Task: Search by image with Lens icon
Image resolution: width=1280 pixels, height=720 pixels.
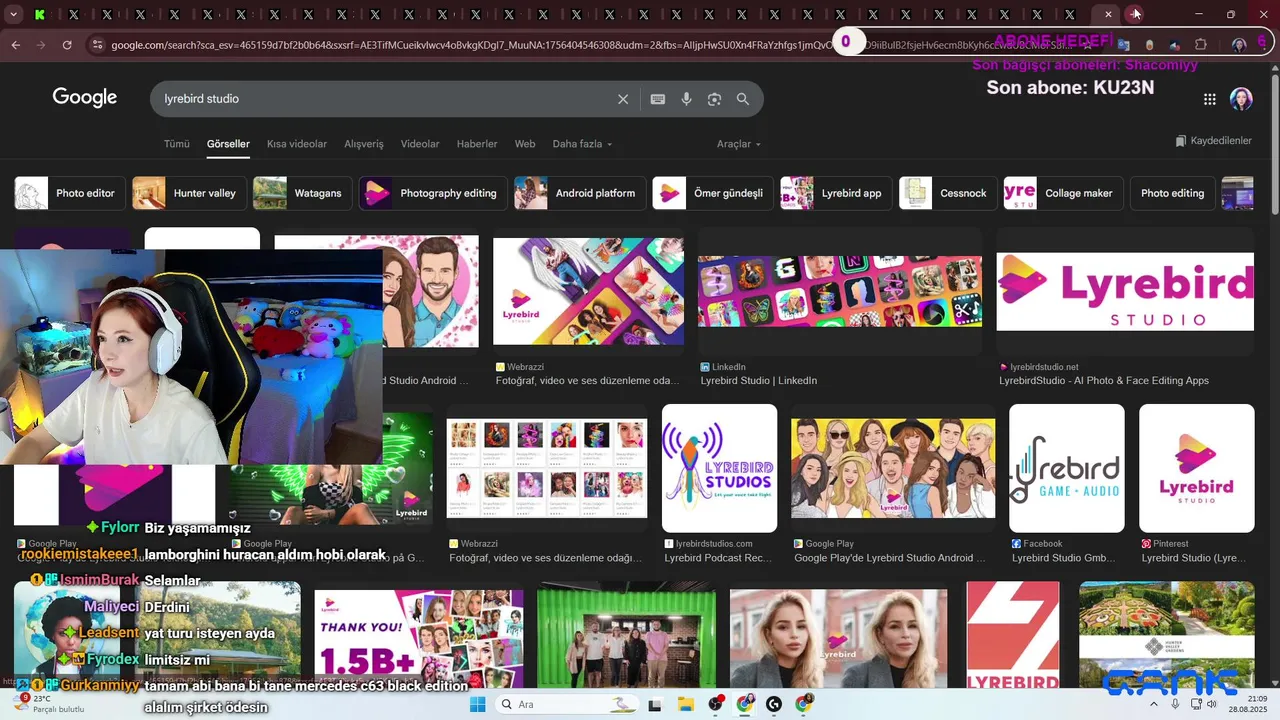Action: (x=714, y=99)
